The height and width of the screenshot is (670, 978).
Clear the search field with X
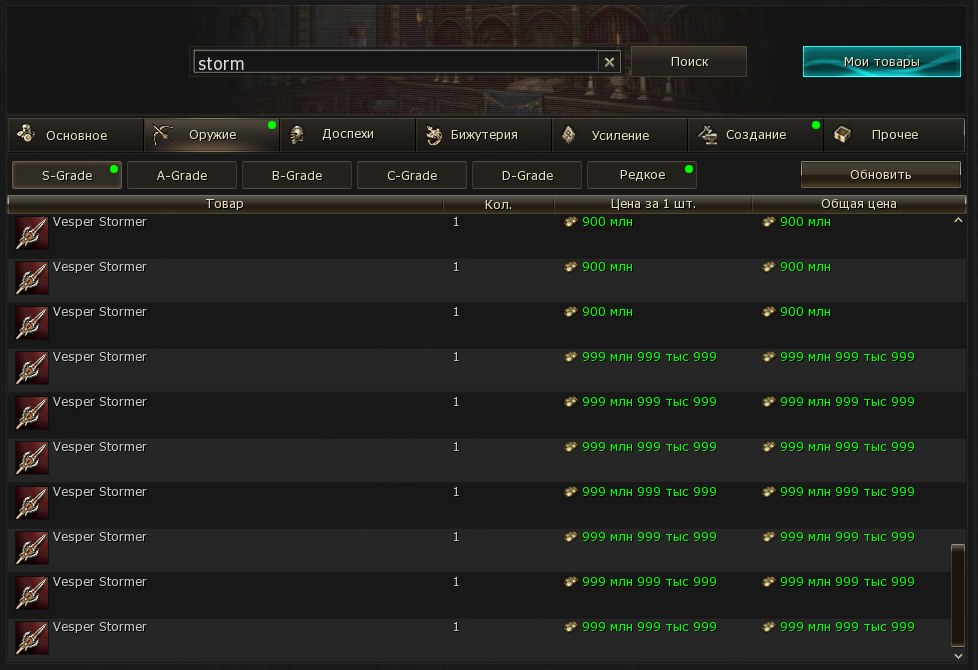coord(609,62)
